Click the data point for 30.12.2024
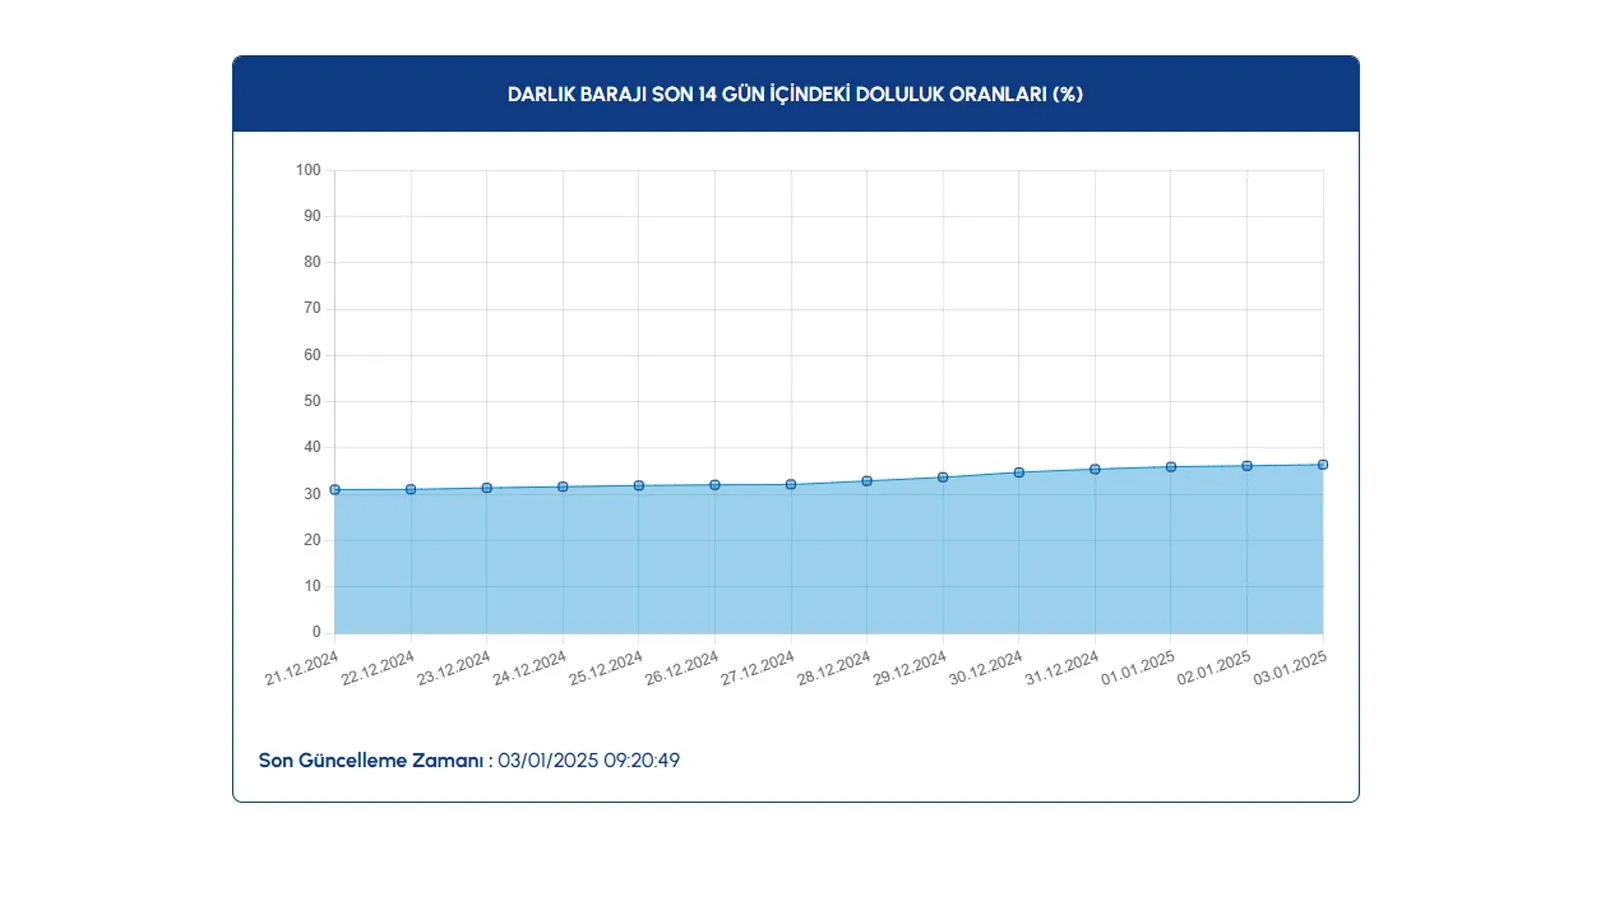The height and width of the screenshot is (900, 1600). pyautogui.click(x=1019, y=473)
